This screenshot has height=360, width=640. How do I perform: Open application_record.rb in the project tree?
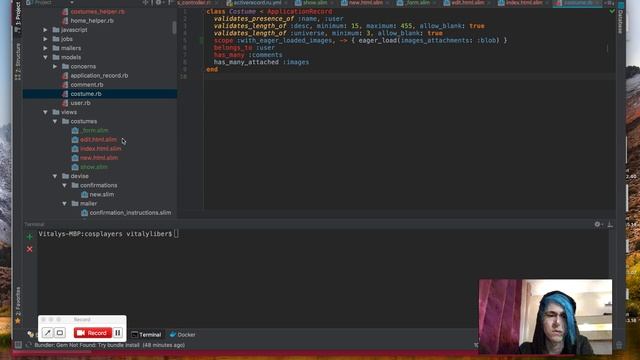pyautogui.click(x=99, y=76)
